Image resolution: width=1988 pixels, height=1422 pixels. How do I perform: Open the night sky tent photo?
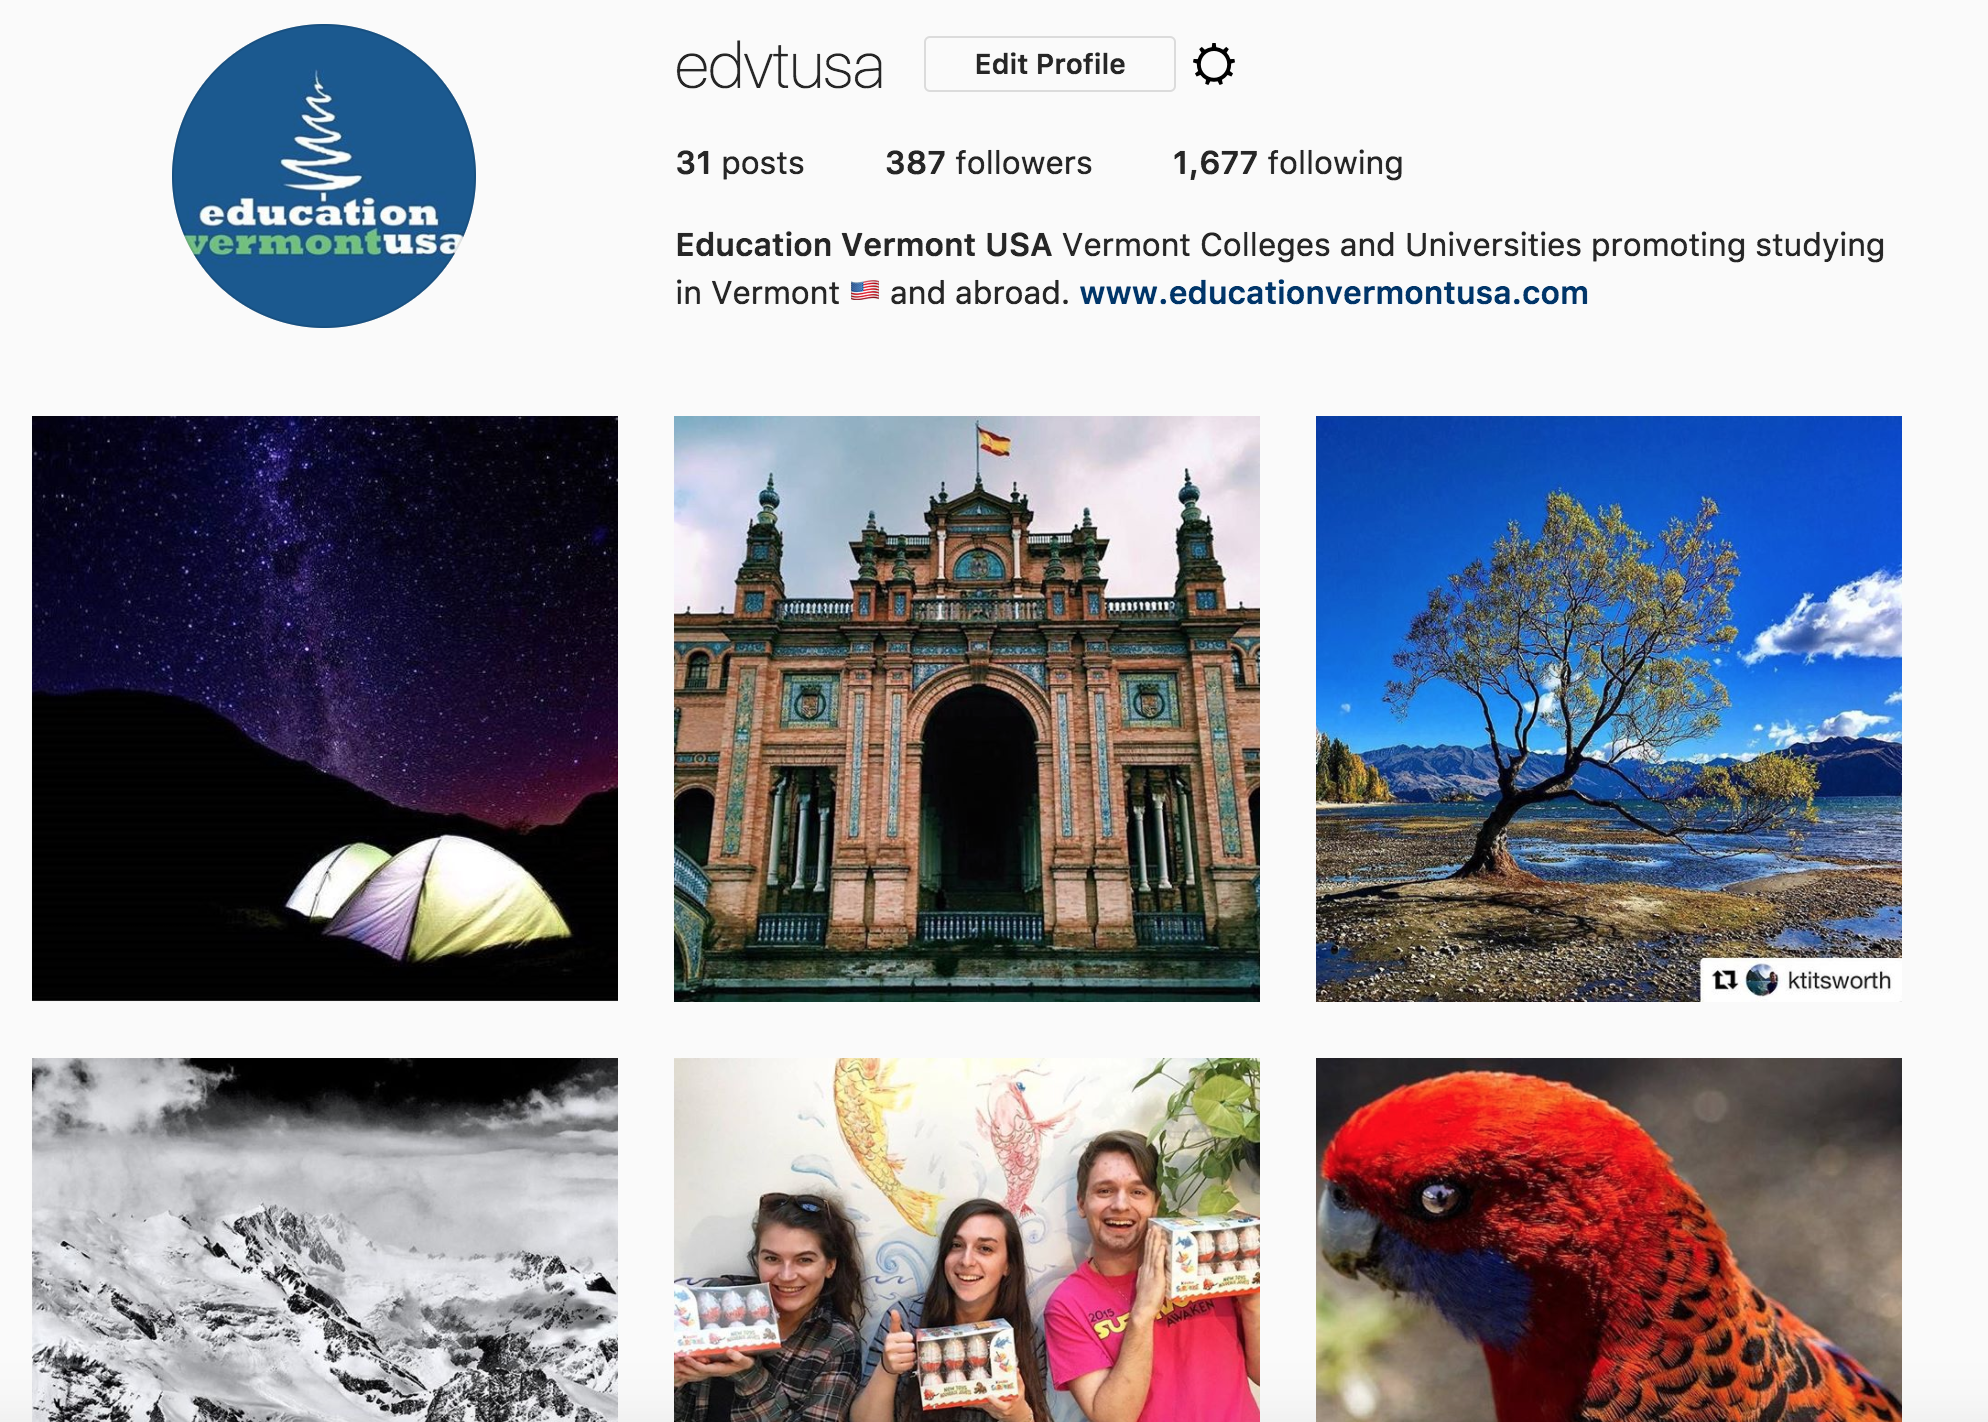[x=325, y=708]
